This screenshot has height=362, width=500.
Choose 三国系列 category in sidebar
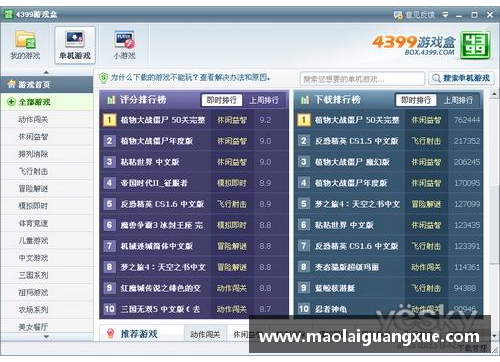(47, 275)
